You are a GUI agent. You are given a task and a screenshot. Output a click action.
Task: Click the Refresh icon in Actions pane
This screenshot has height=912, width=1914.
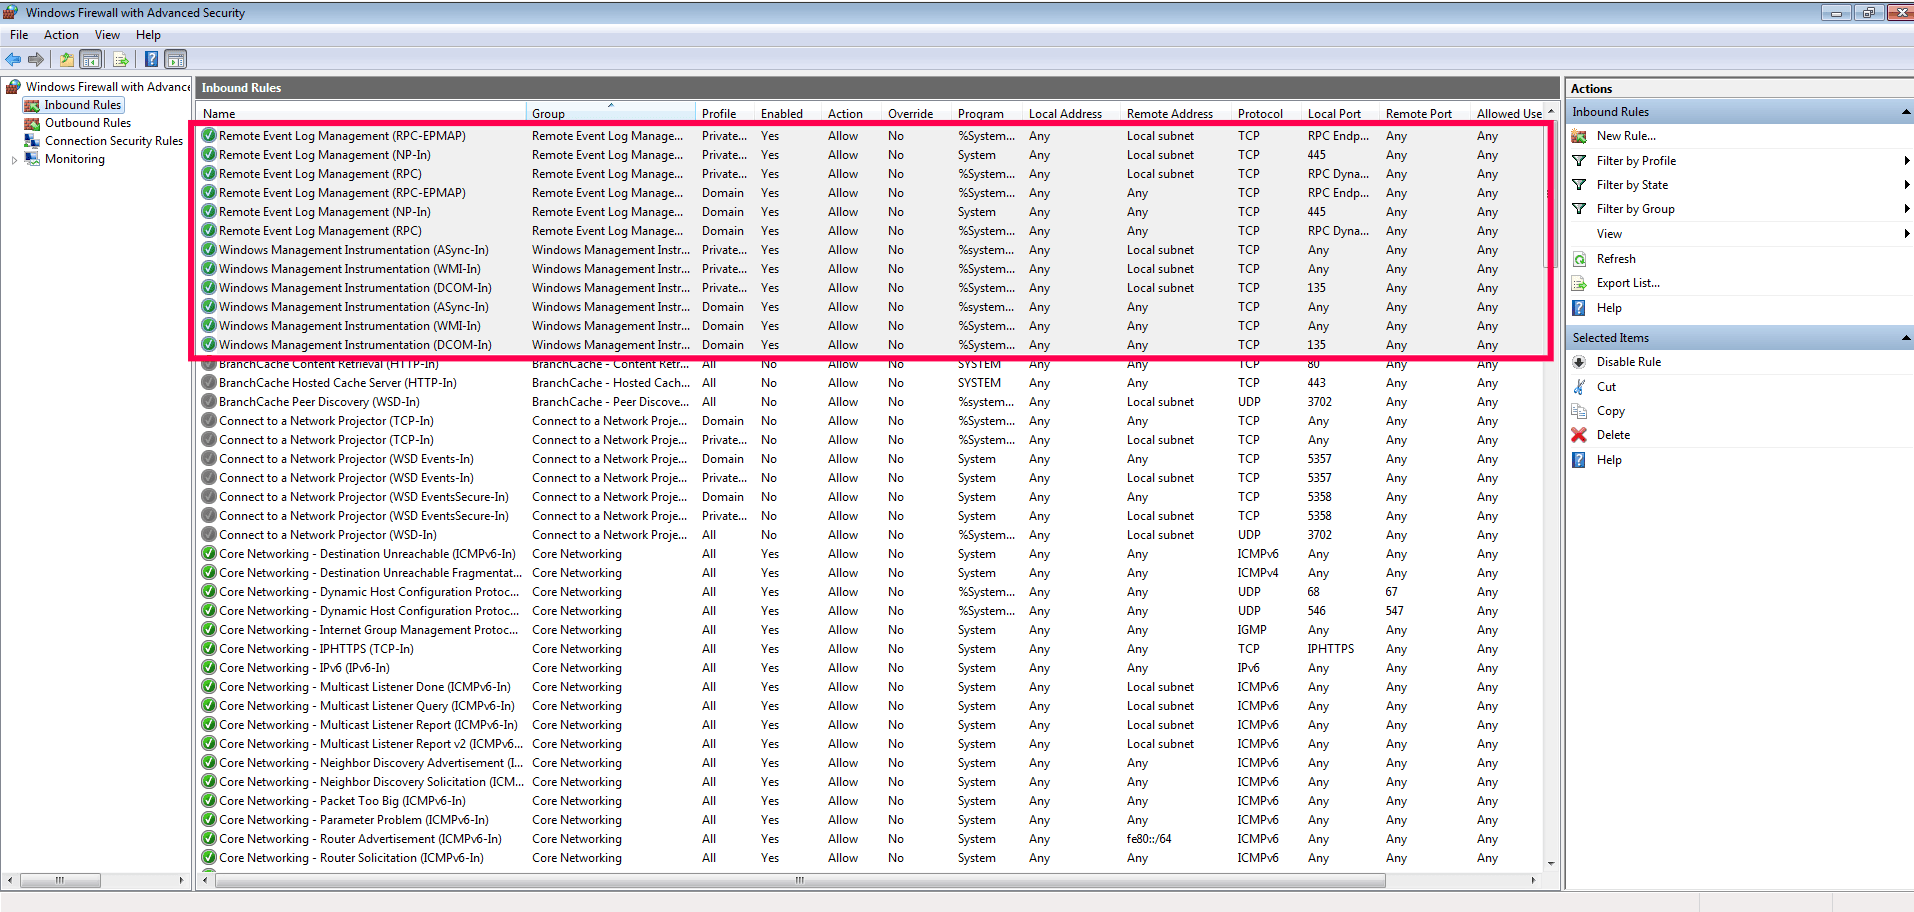pyautogui.click(x=1579, y=259)
